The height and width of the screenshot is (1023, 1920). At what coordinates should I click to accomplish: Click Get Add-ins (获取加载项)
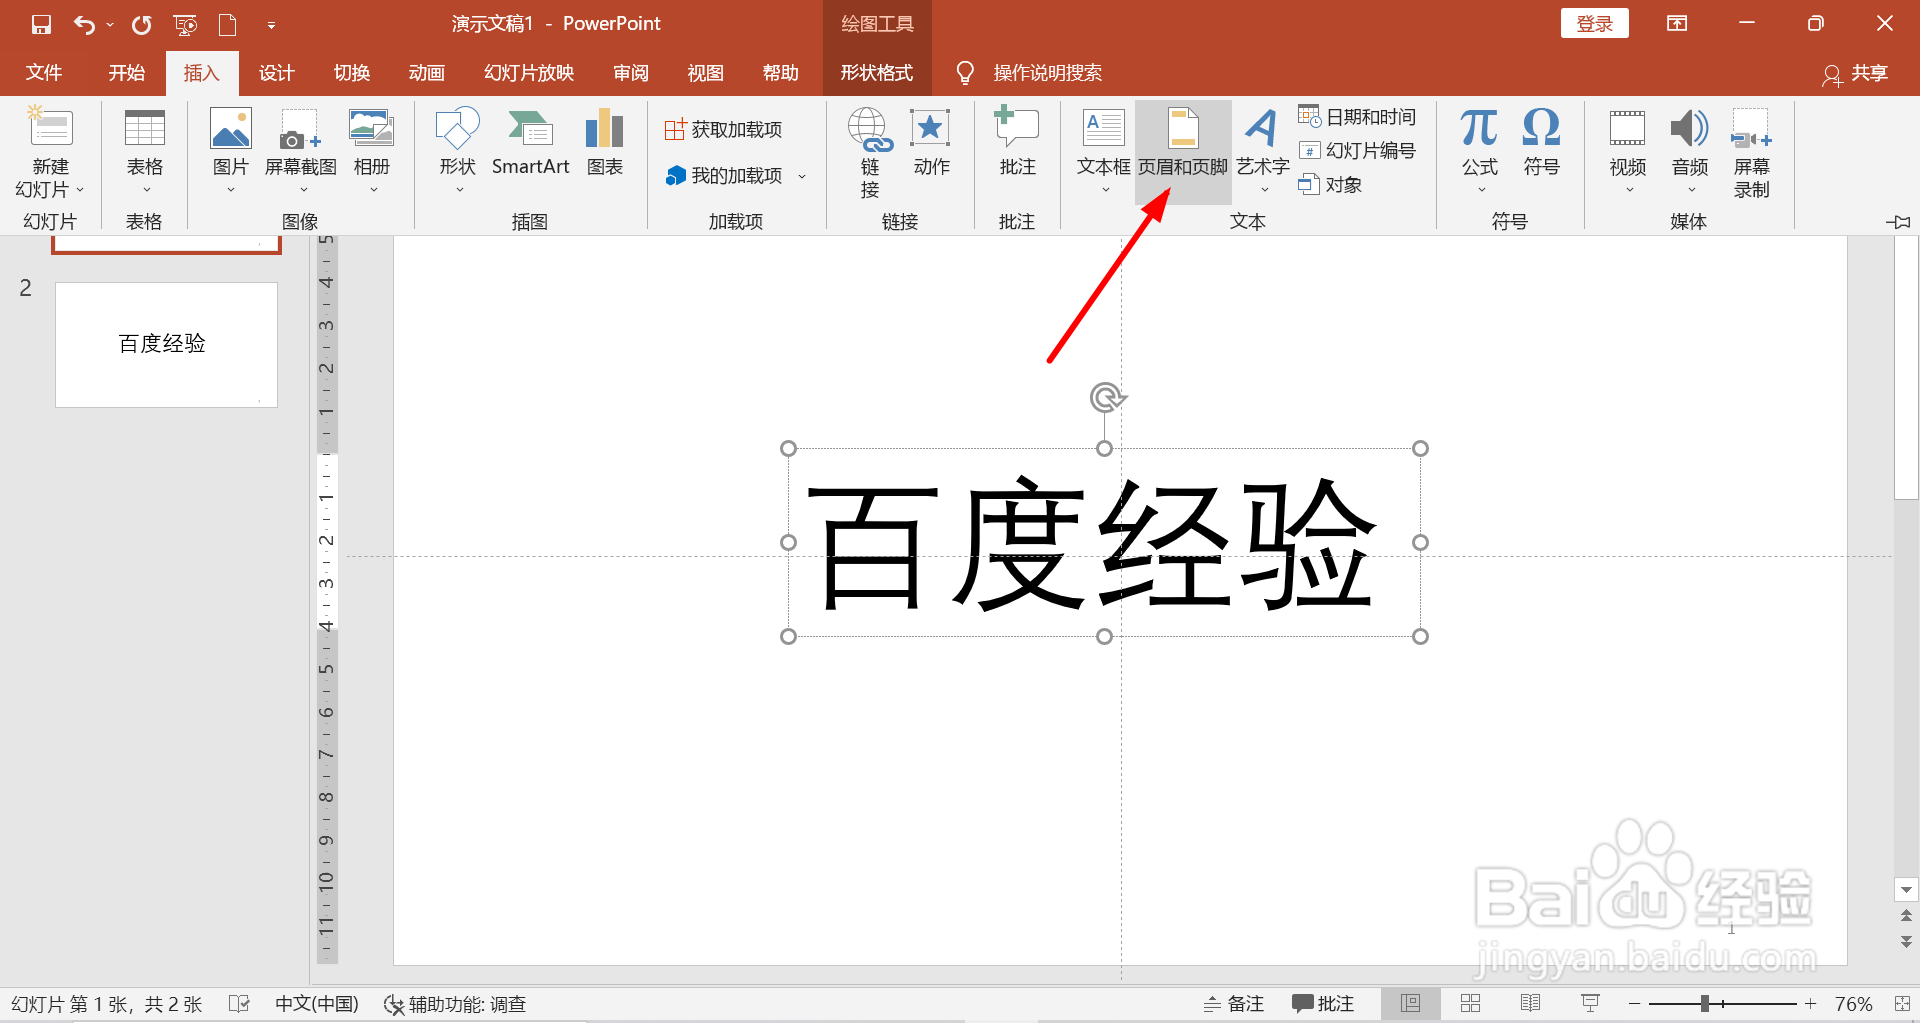point(724,130)
